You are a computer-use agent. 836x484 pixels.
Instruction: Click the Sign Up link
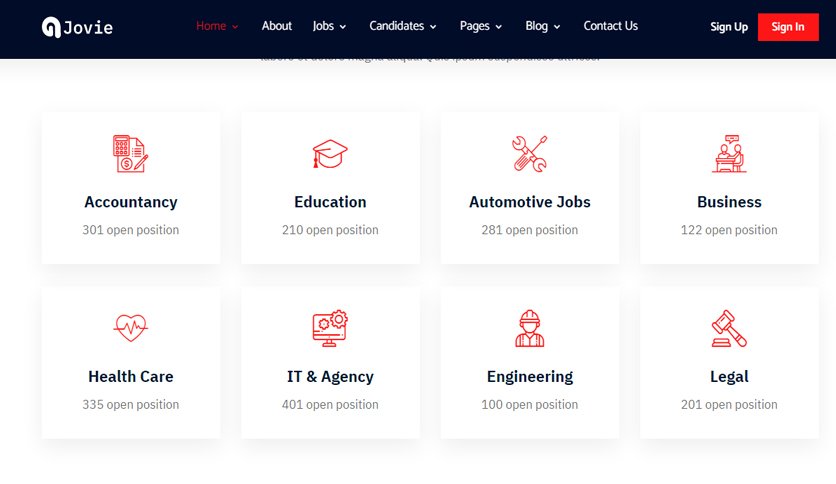(729, 27)
